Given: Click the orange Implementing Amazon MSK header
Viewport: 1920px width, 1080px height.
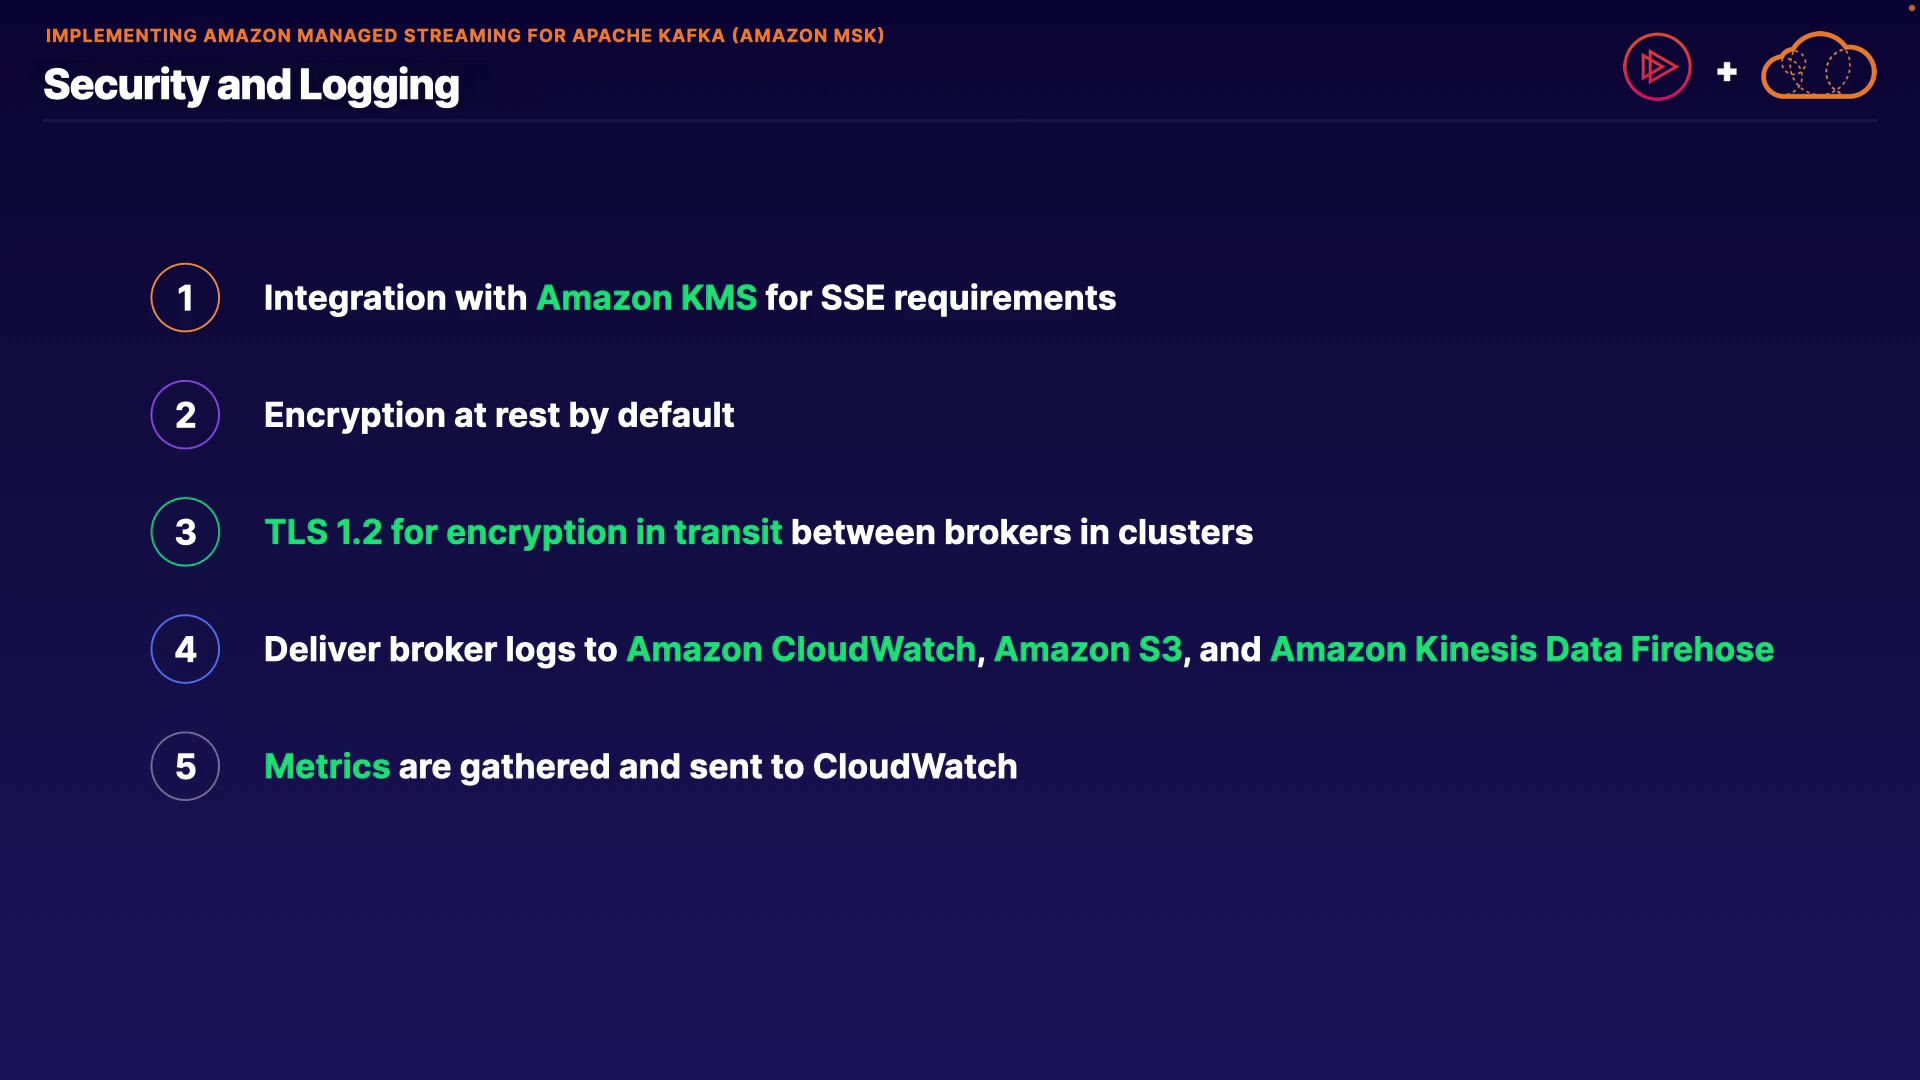Looking at the screenshot, I should pyautogui.click(x=465, y=36).
